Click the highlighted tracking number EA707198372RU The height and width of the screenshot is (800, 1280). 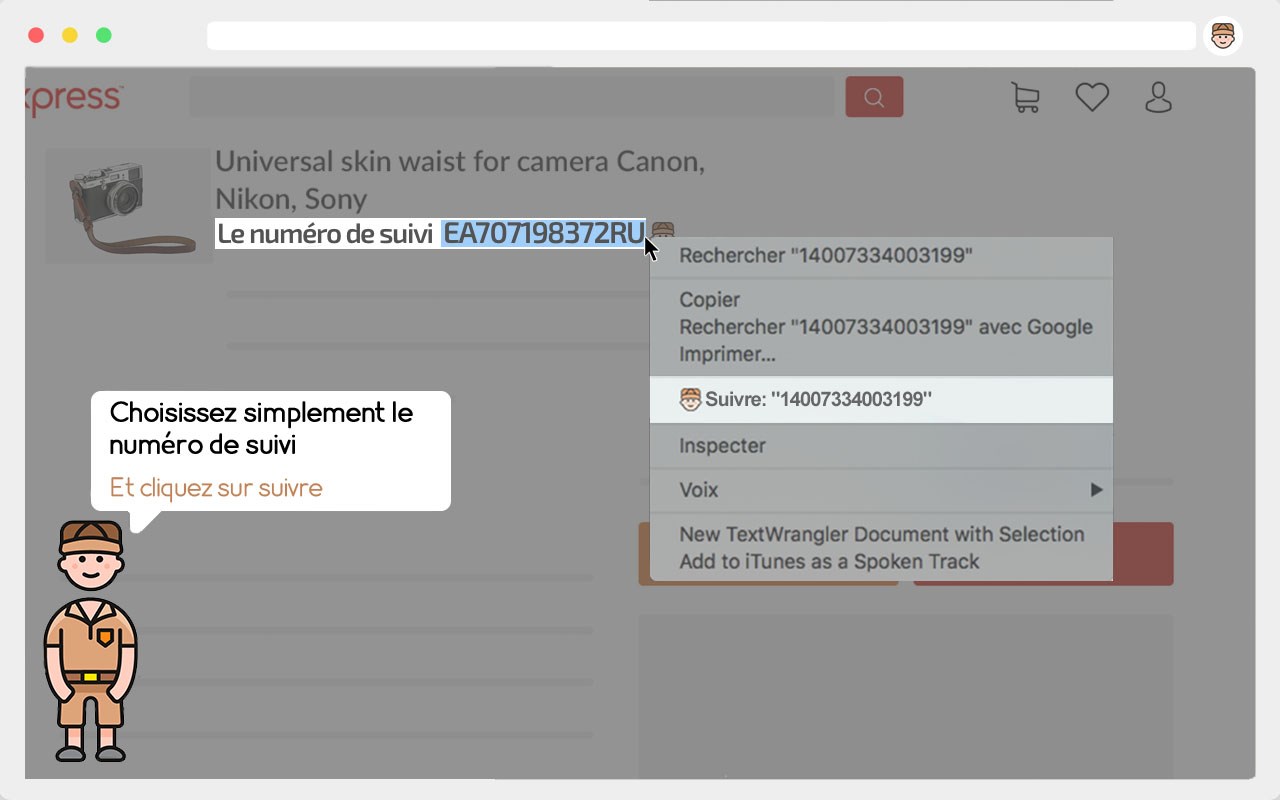544,233
